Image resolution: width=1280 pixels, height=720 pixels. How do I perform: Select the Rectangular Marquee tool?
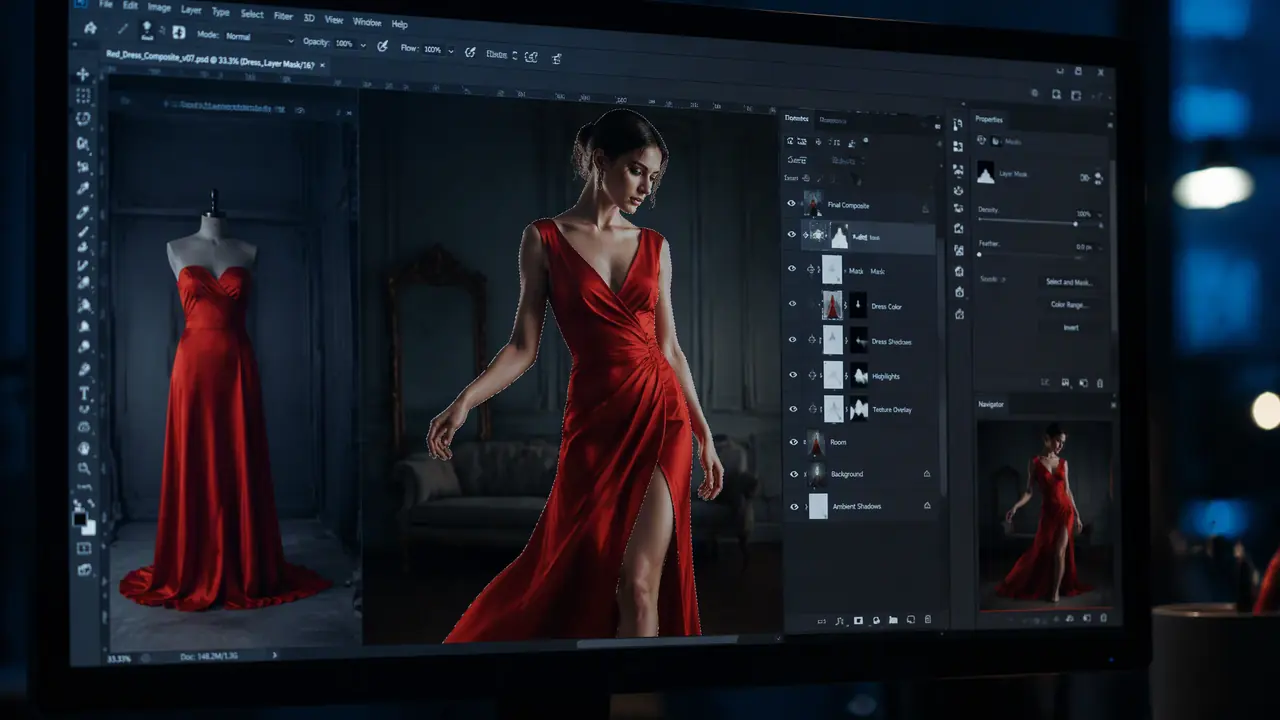[83, 96]
